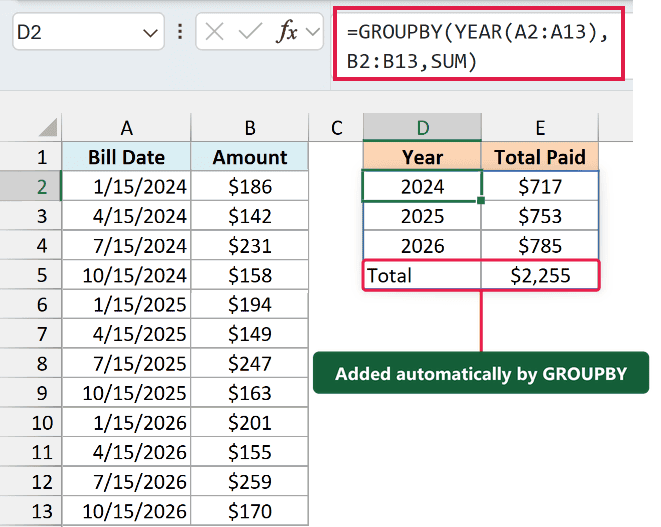Click the Amount header cell
661x527 pixels.
[250, 157]
